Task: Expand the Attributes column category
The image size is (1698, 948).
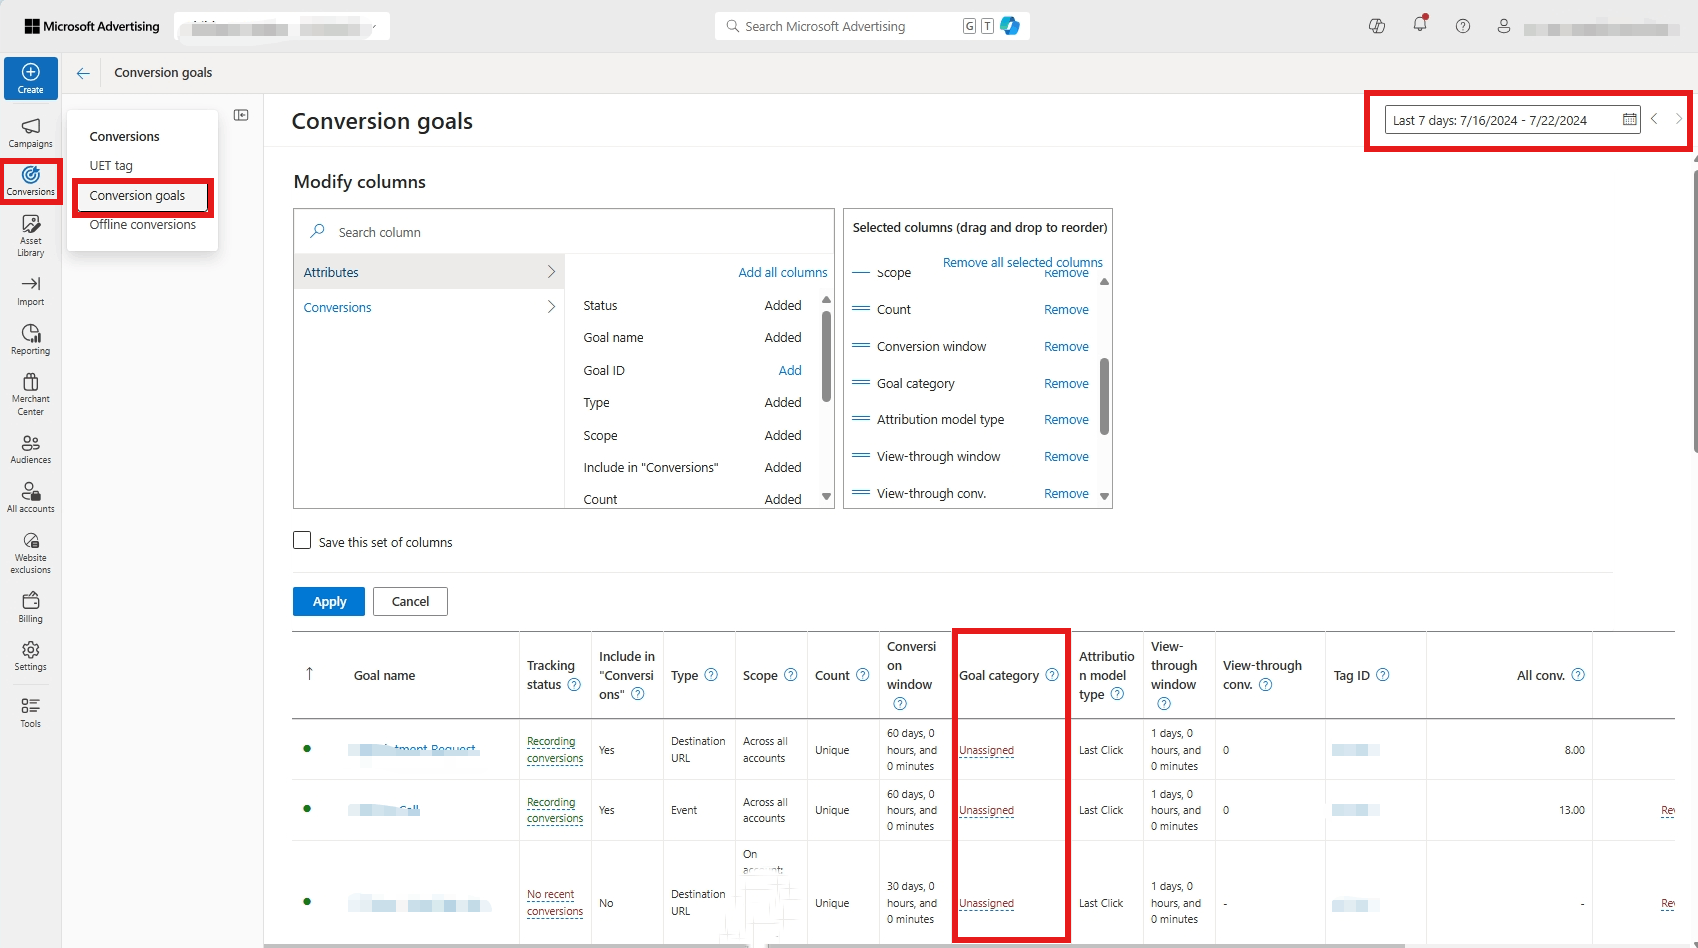Action: pos(429,272)
